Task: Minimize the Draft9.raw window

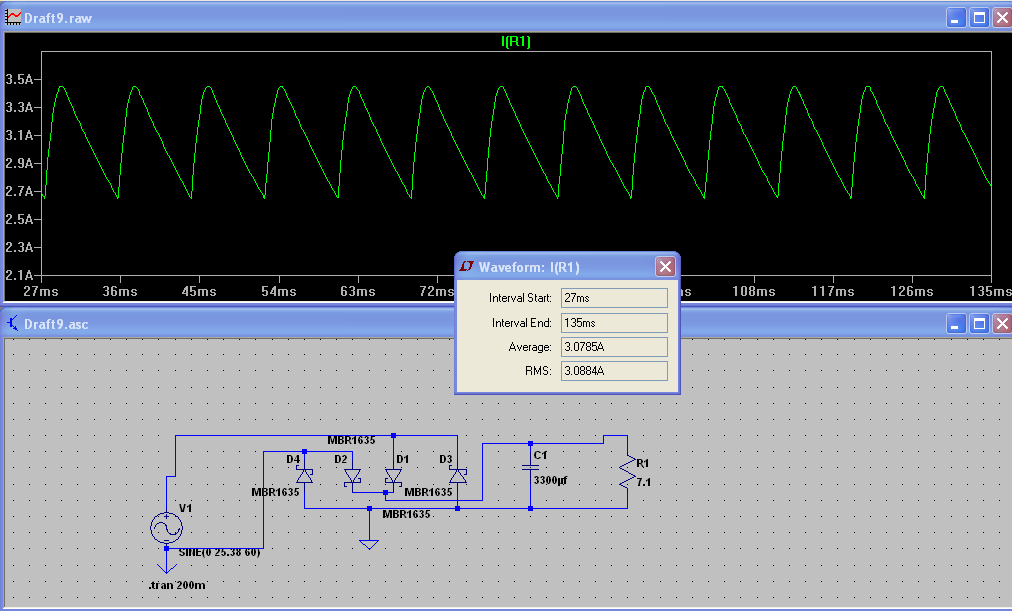Action: pyautogui.click(x=956, y=18)
